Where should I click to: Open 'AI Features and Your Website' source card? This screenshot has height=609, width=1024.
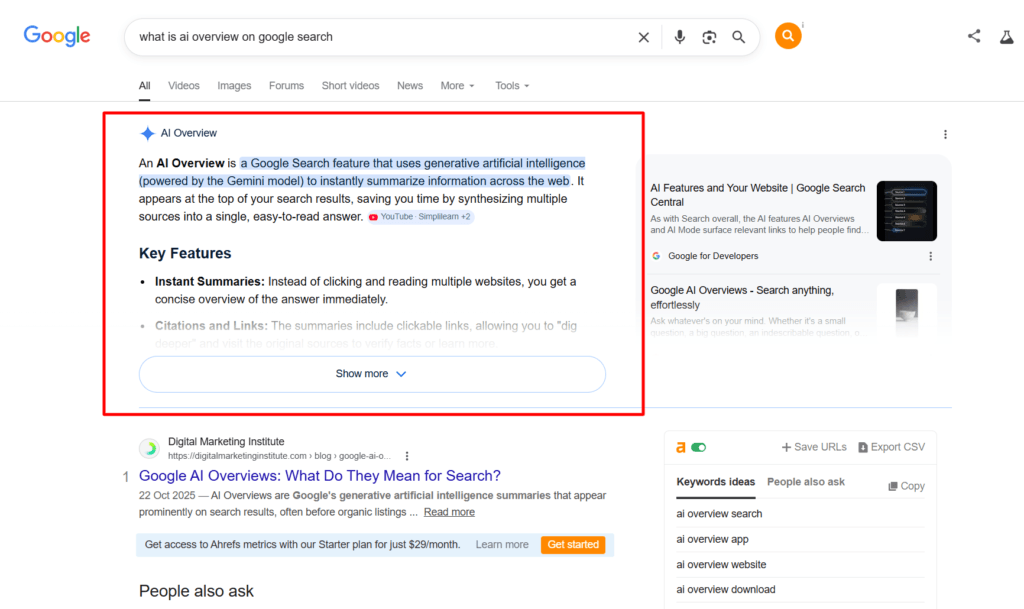pyautogui.click(x=758, y=195)
